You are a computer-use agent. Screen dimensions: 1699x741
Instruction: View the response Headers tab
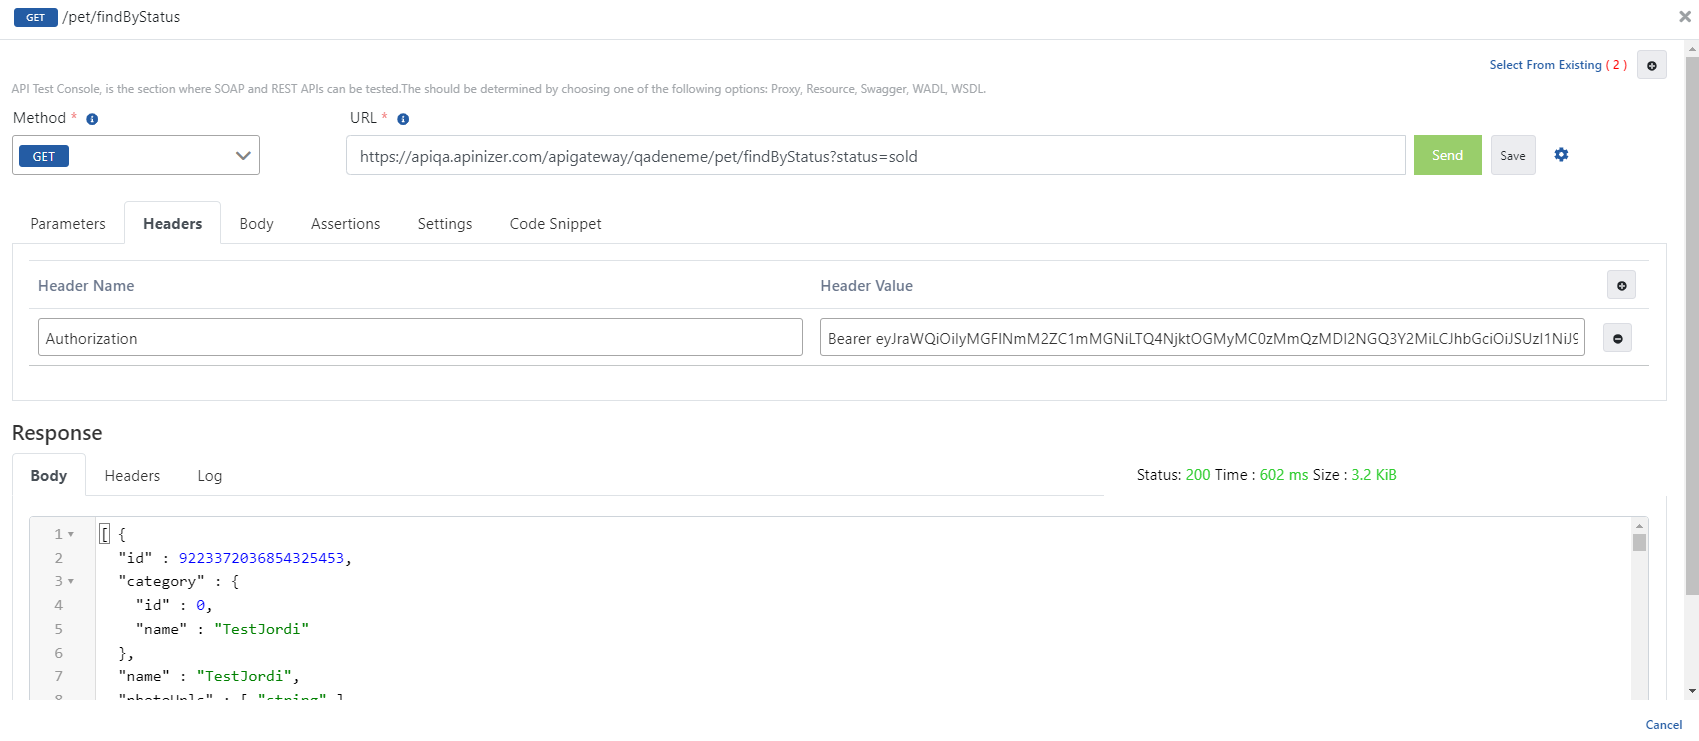pyautogui.click(x=132, y=476)
